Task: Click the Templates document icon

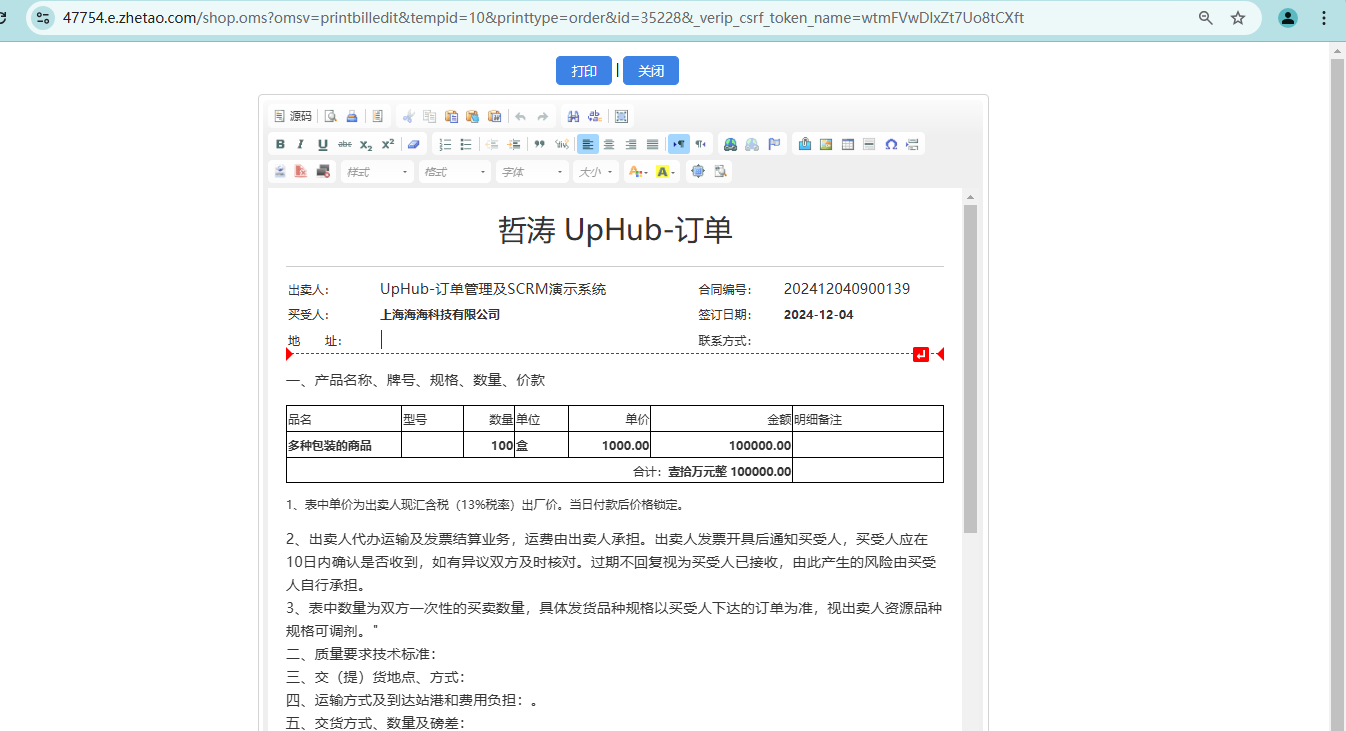Action: (x=378, y=116)
